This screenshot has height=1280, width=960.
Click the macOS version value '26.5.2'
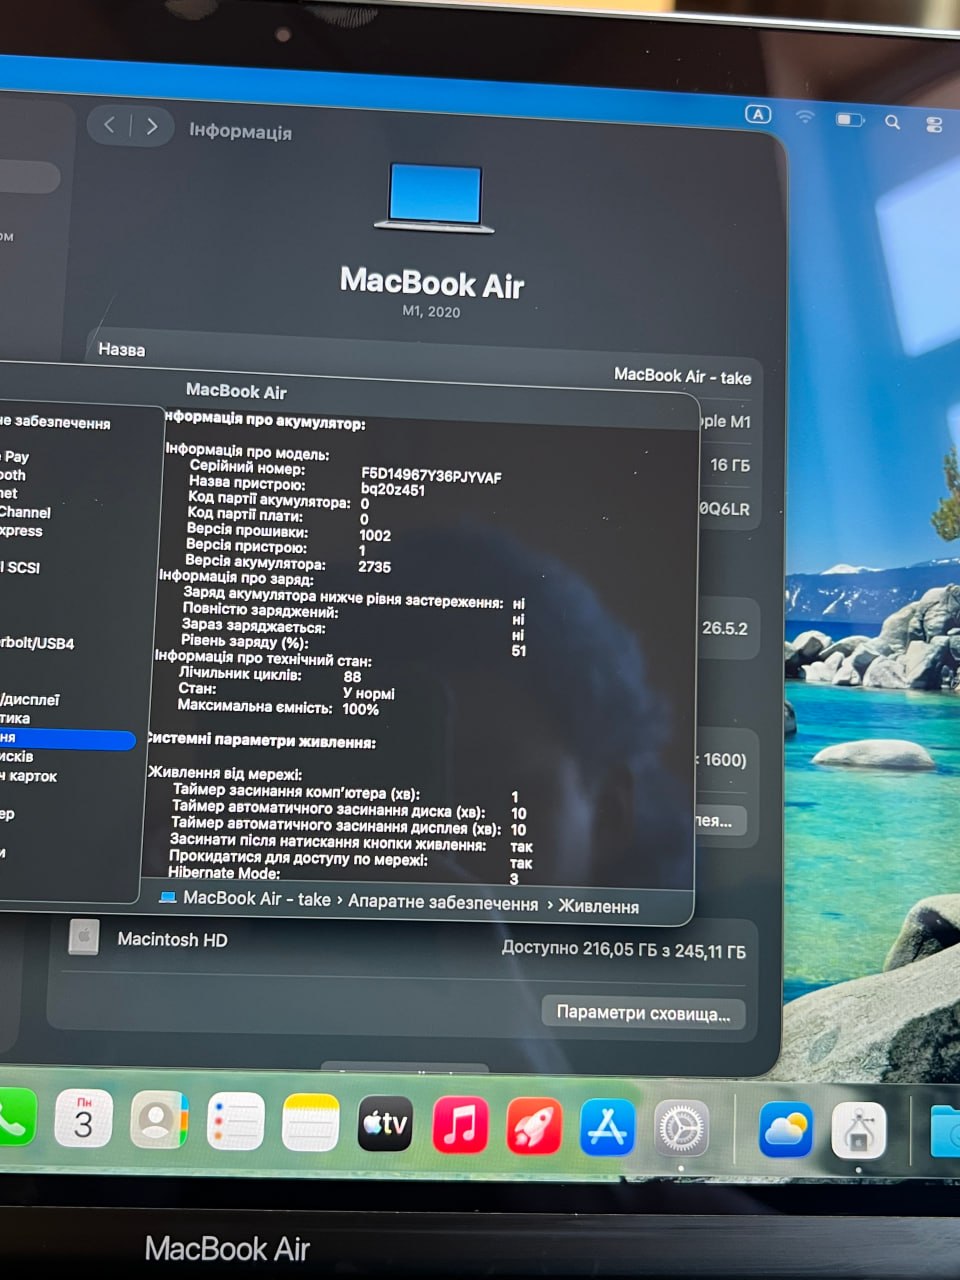click(x=724, y=628)
